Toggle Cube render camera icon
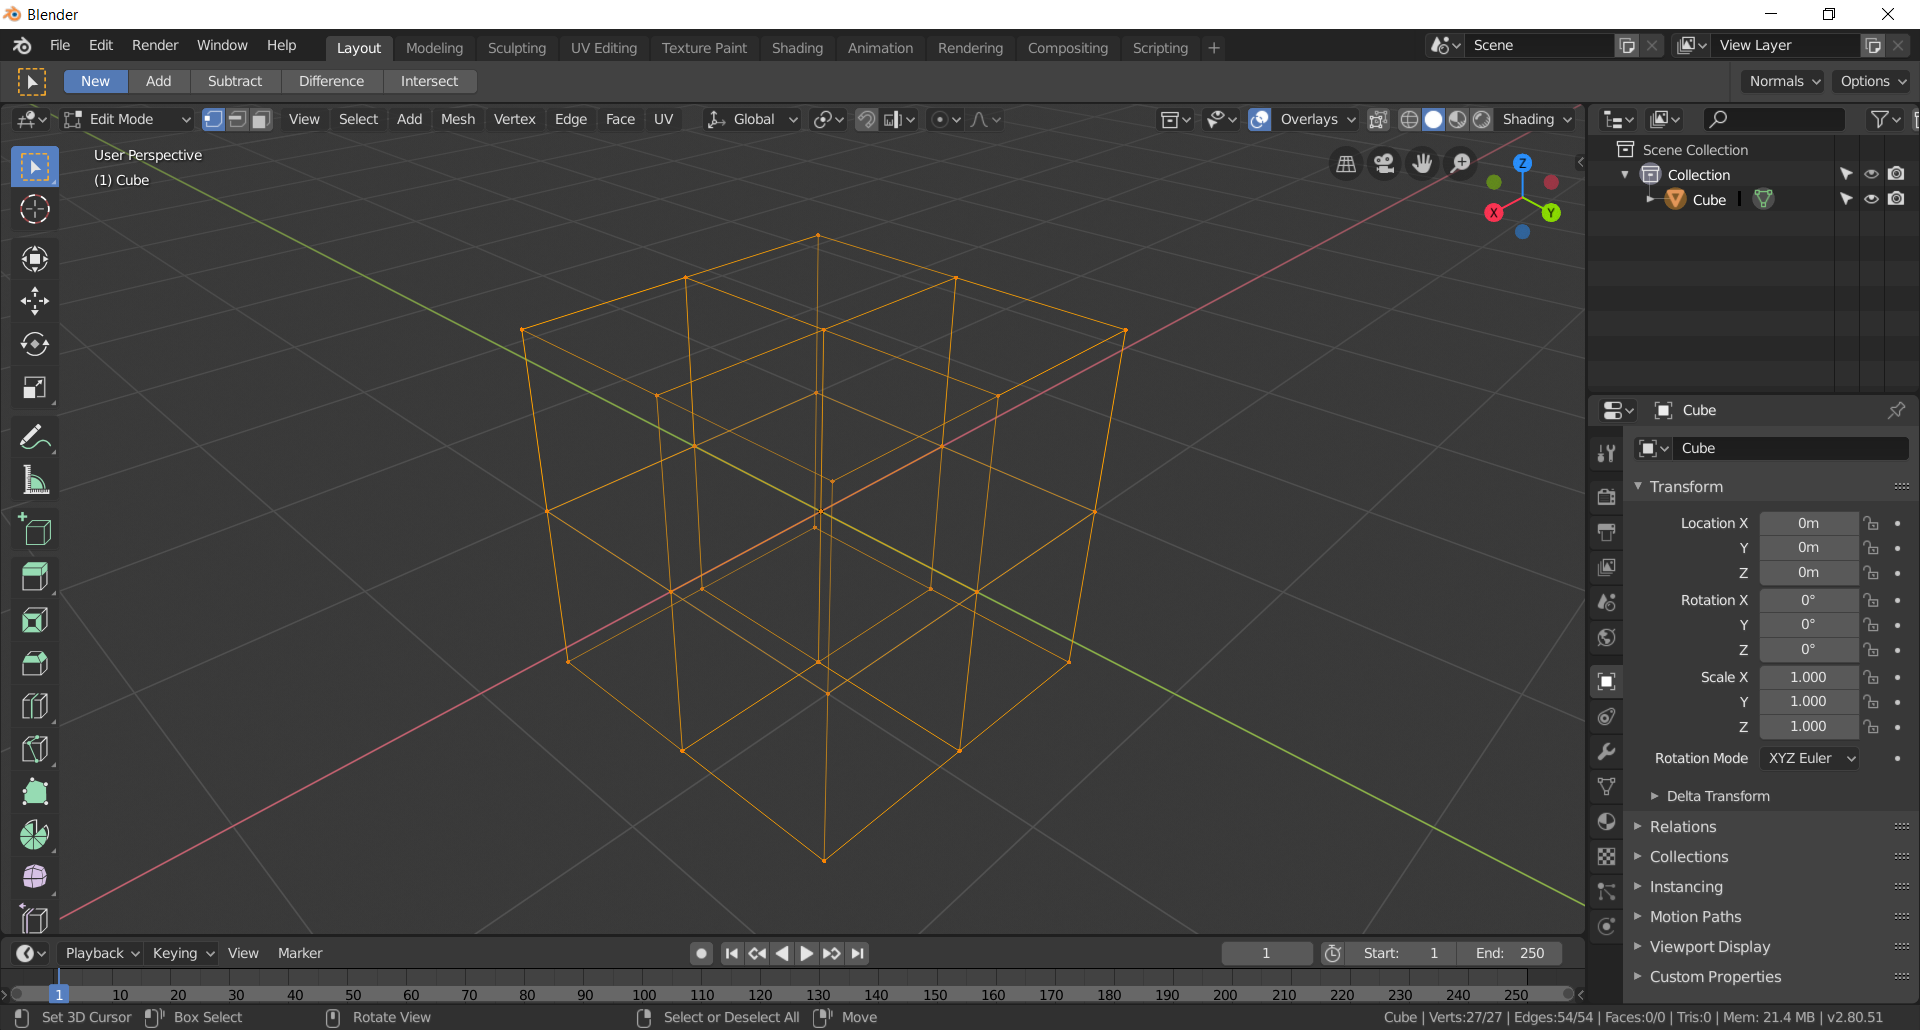 1896,199
